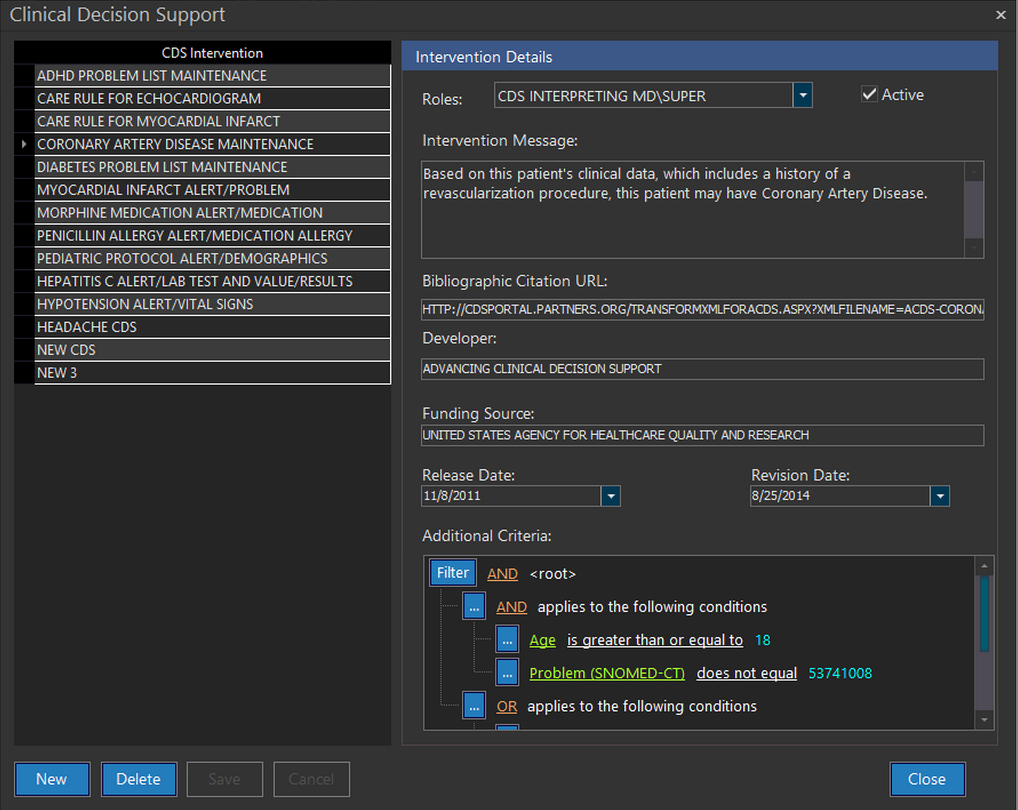This screenshot has height=810, width=1018.
Task: Change the 'is greater than or equal to' operator
Action: 654,640
